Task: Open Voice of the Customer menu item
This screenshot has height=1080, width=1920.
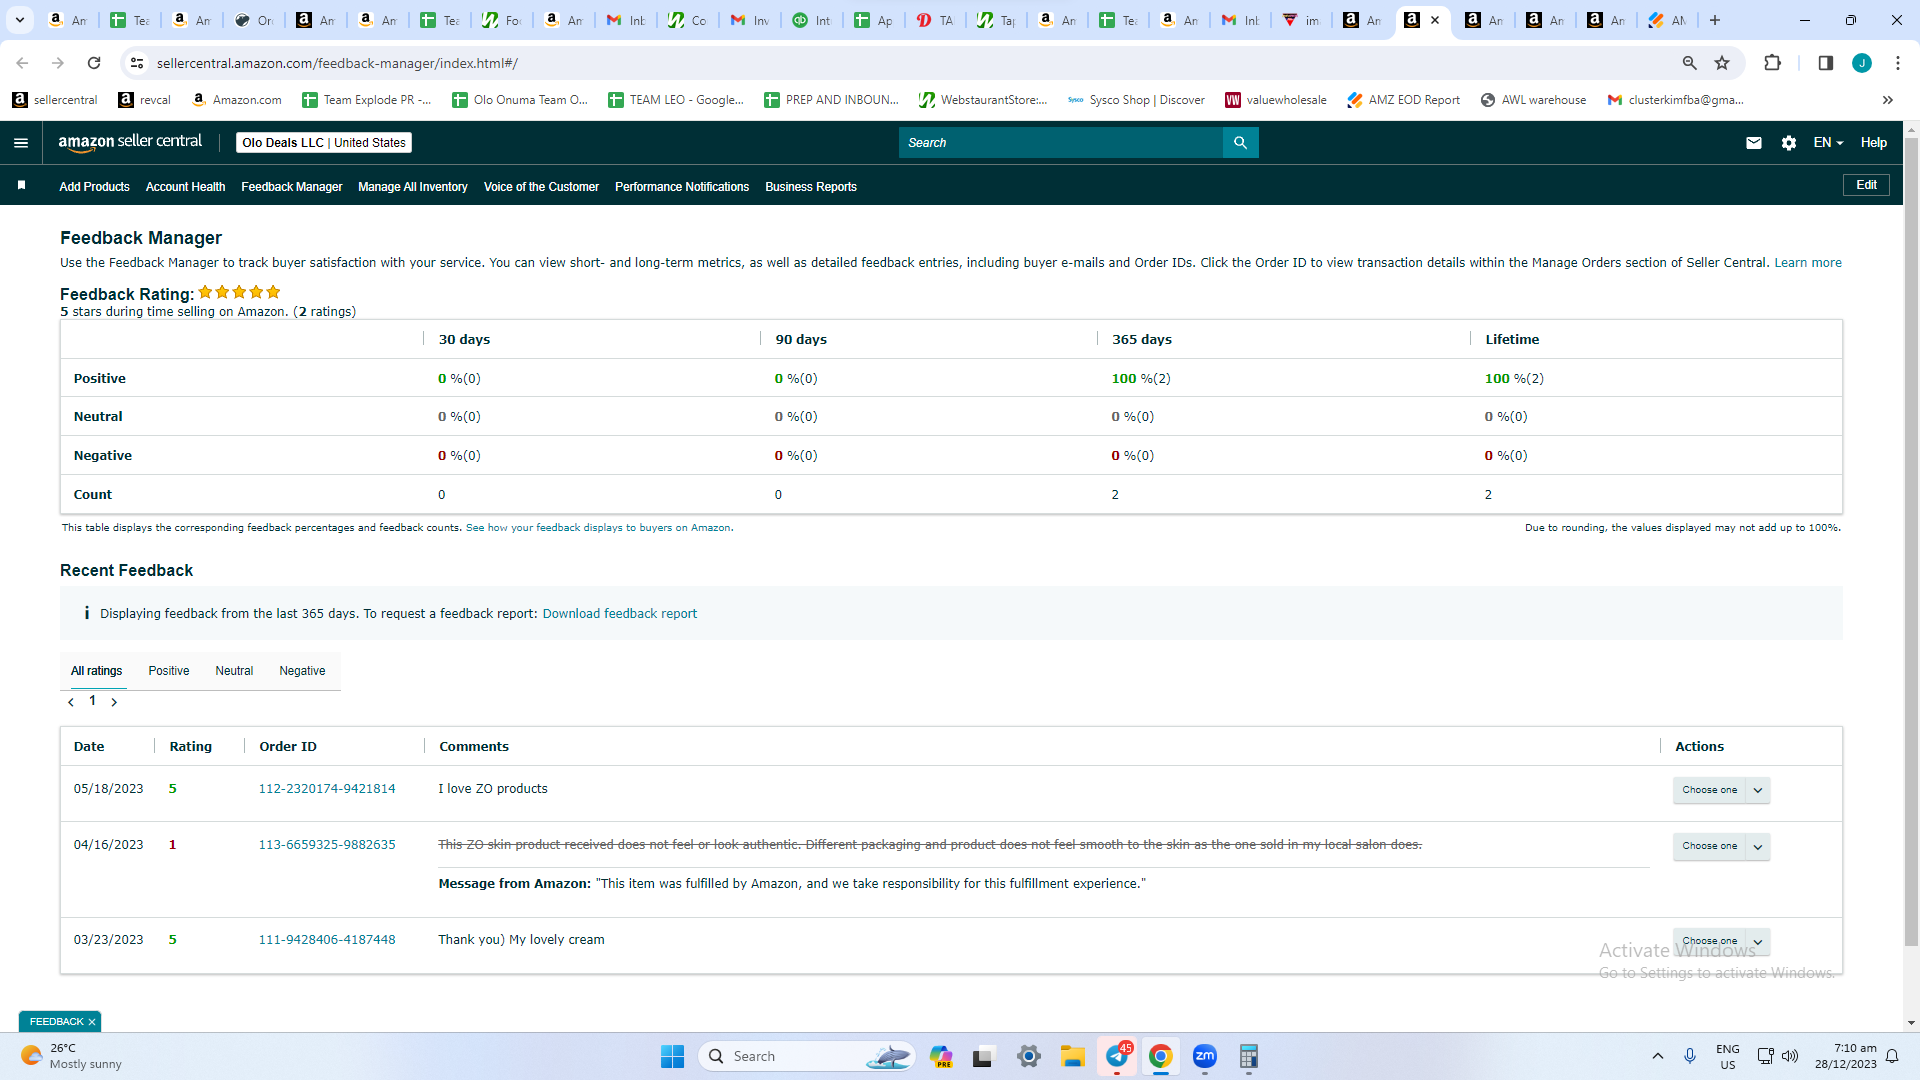Action: coord(541,187)
